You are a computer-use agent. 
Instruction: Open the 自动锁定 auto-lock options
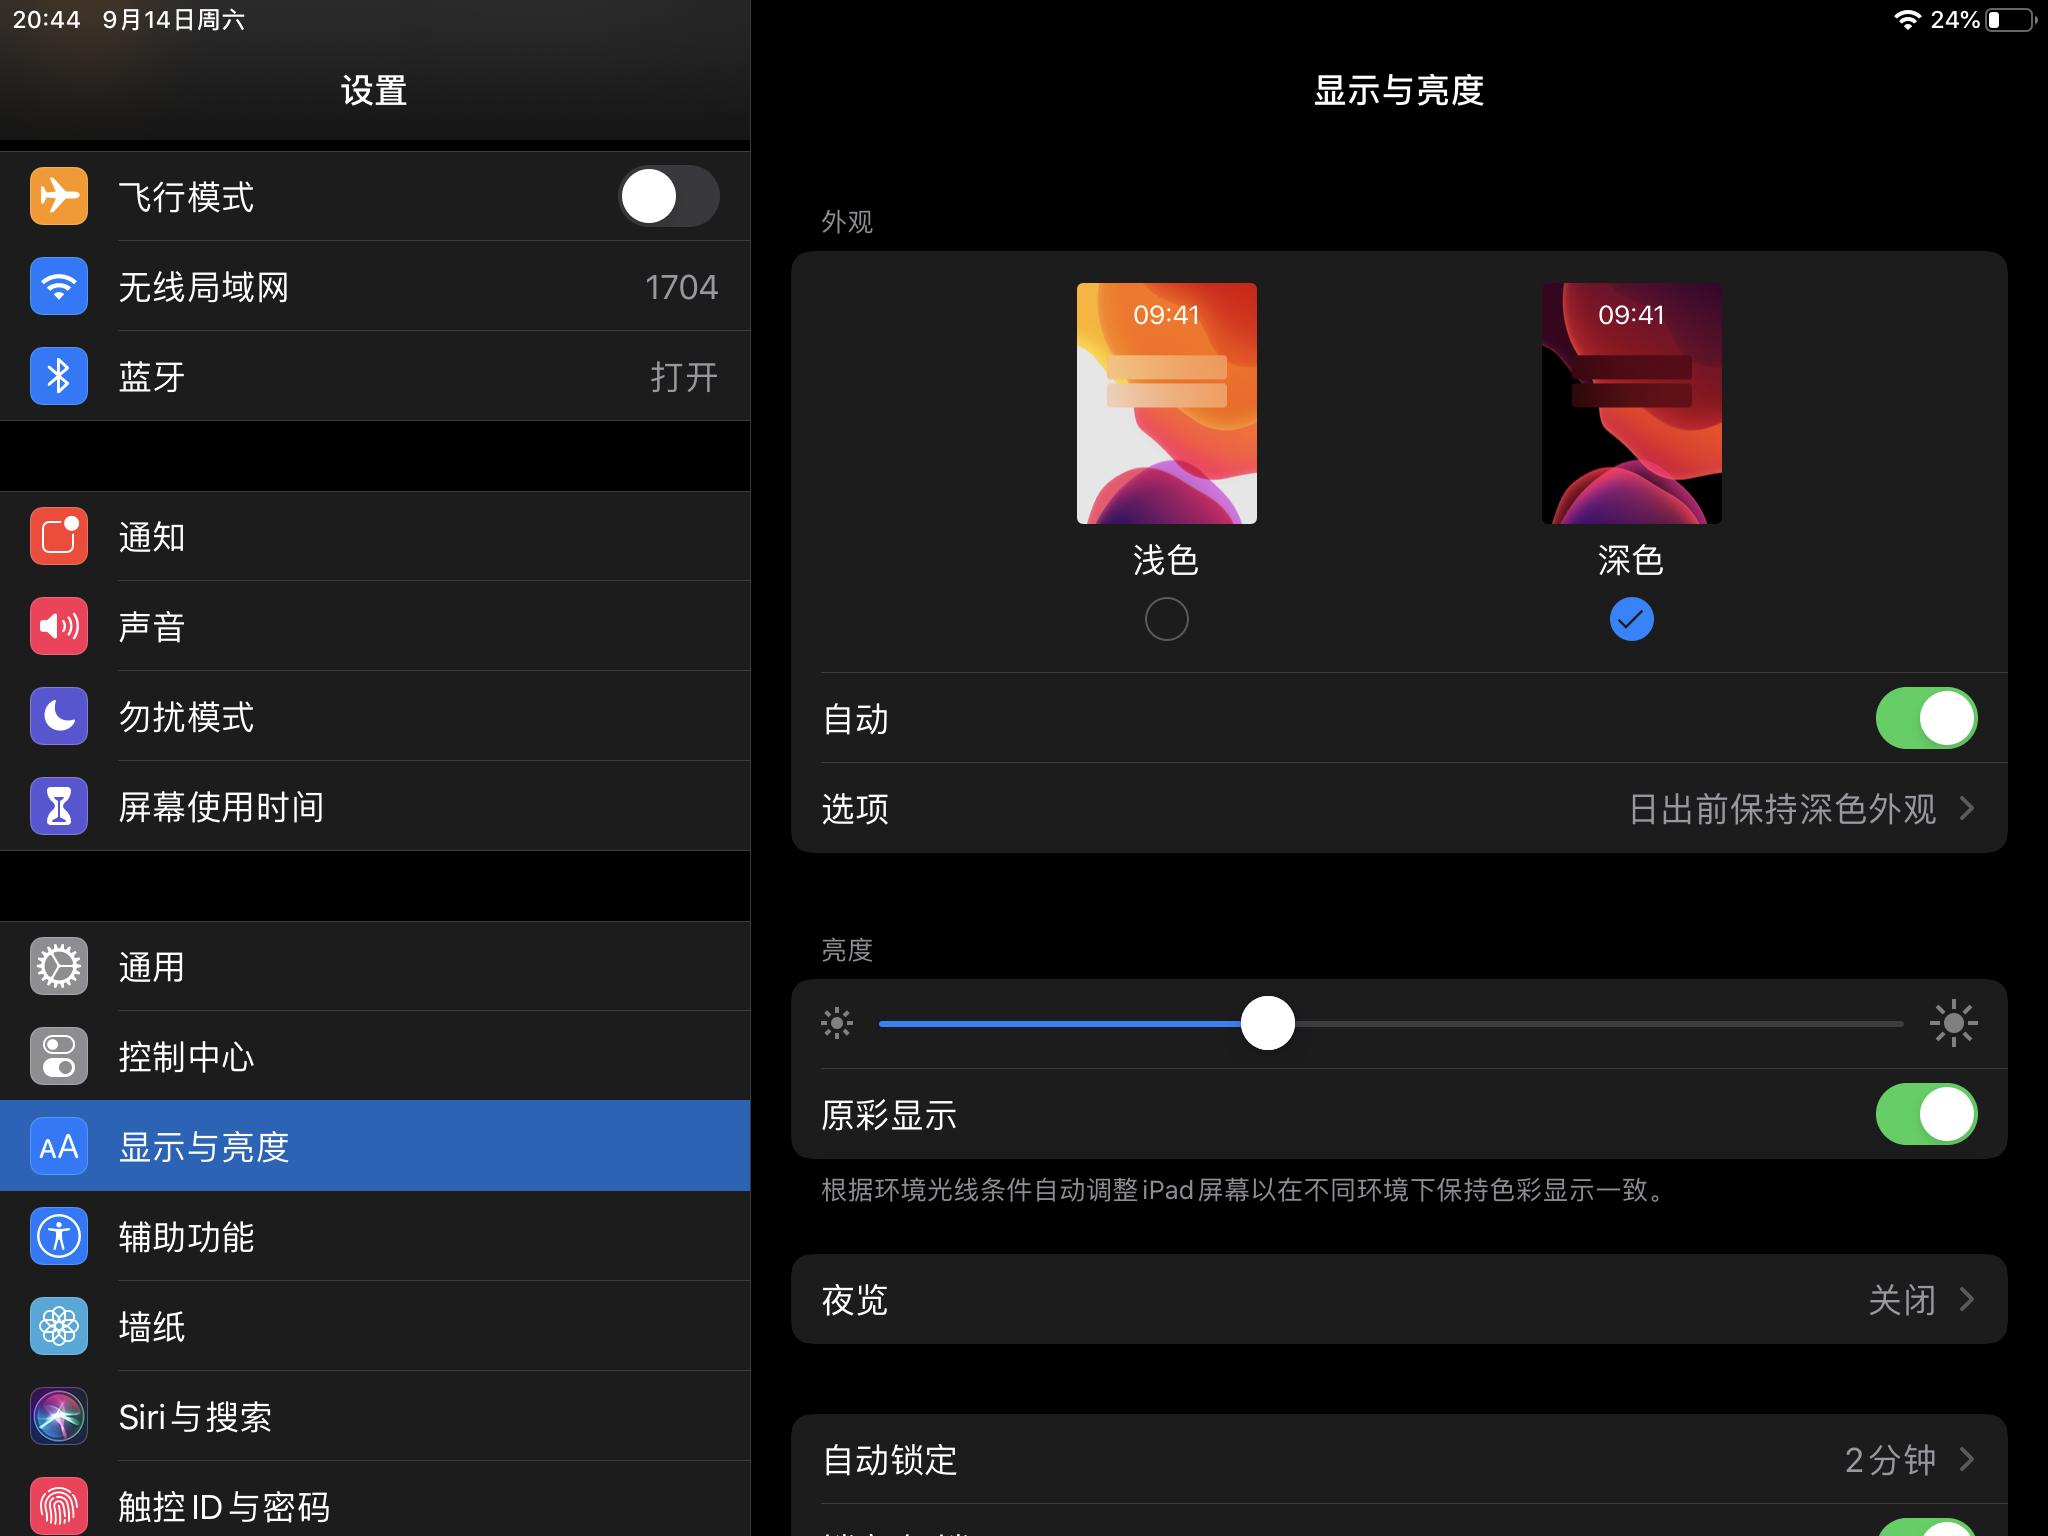pyautogui.click(x=1400, y=1460)
